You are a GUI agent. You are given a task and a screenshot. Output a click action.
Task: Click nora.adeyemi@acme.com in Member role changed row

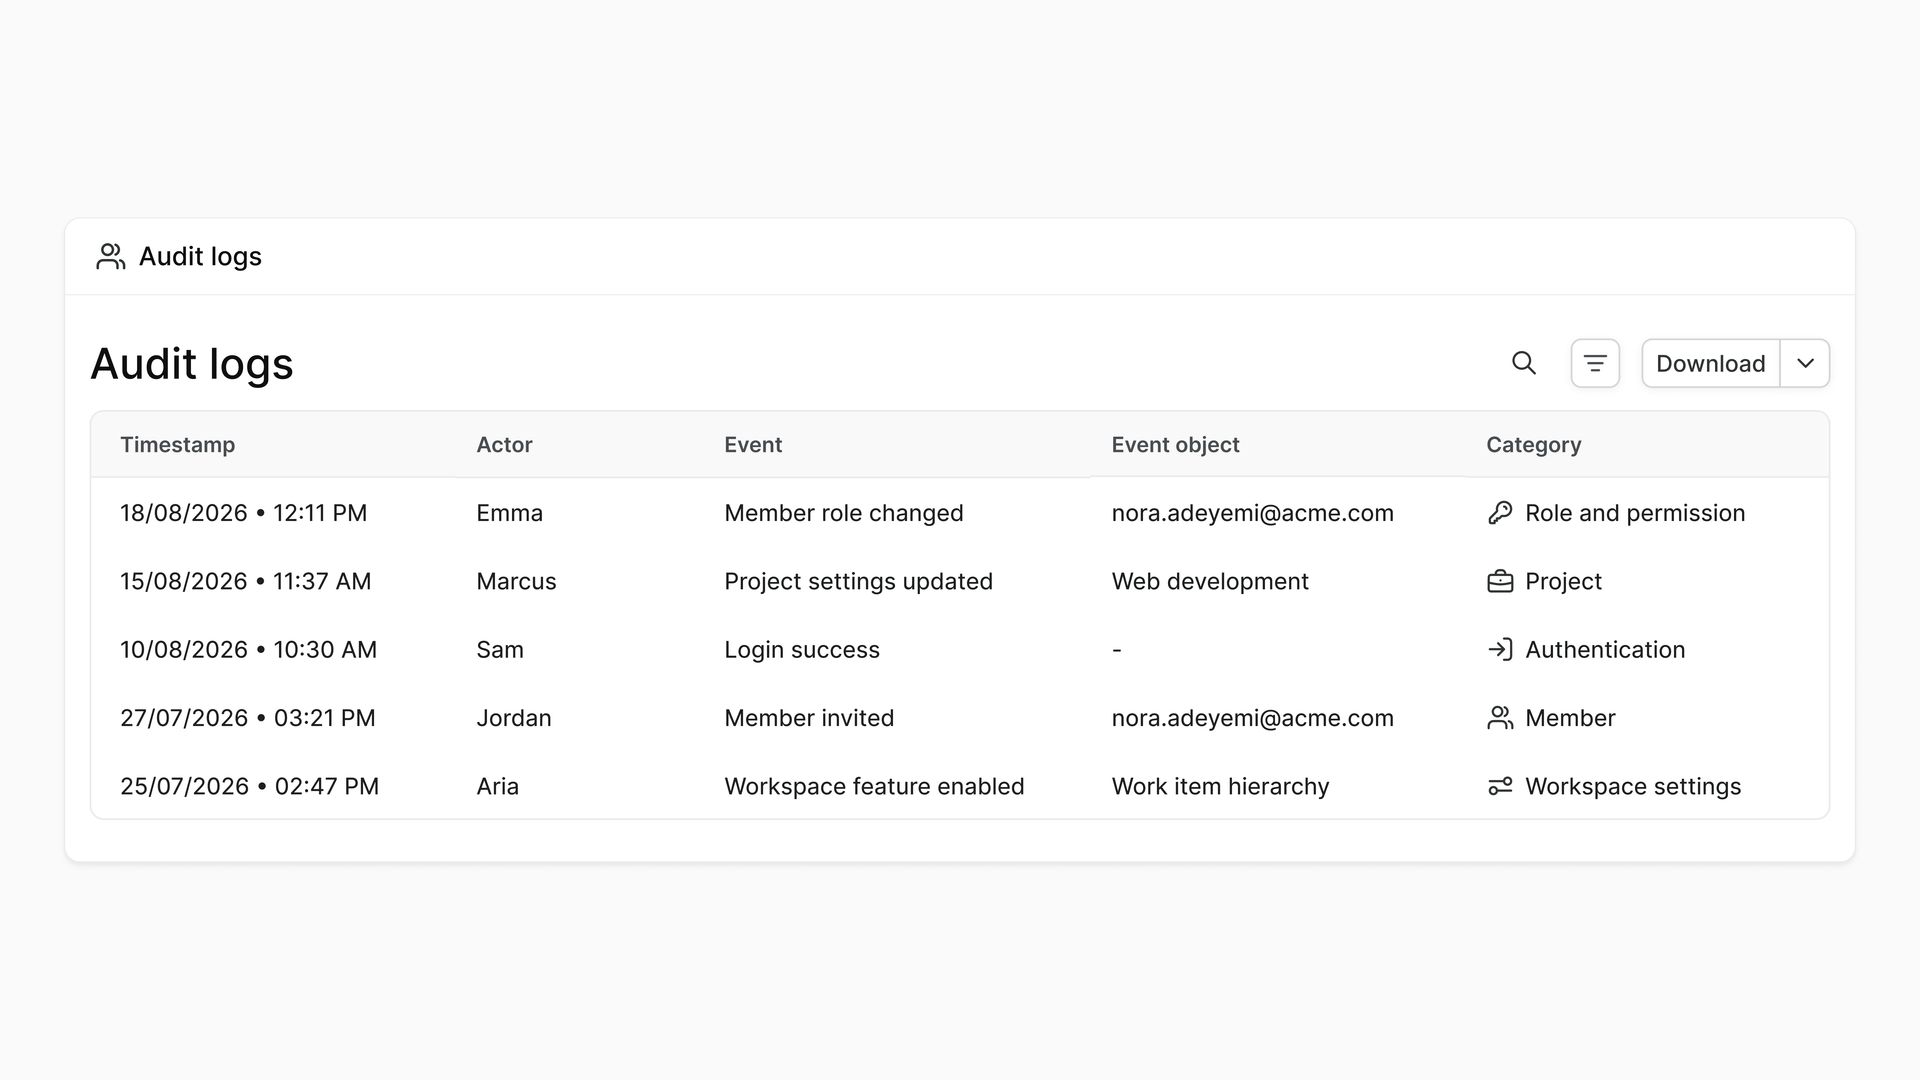1252,513
